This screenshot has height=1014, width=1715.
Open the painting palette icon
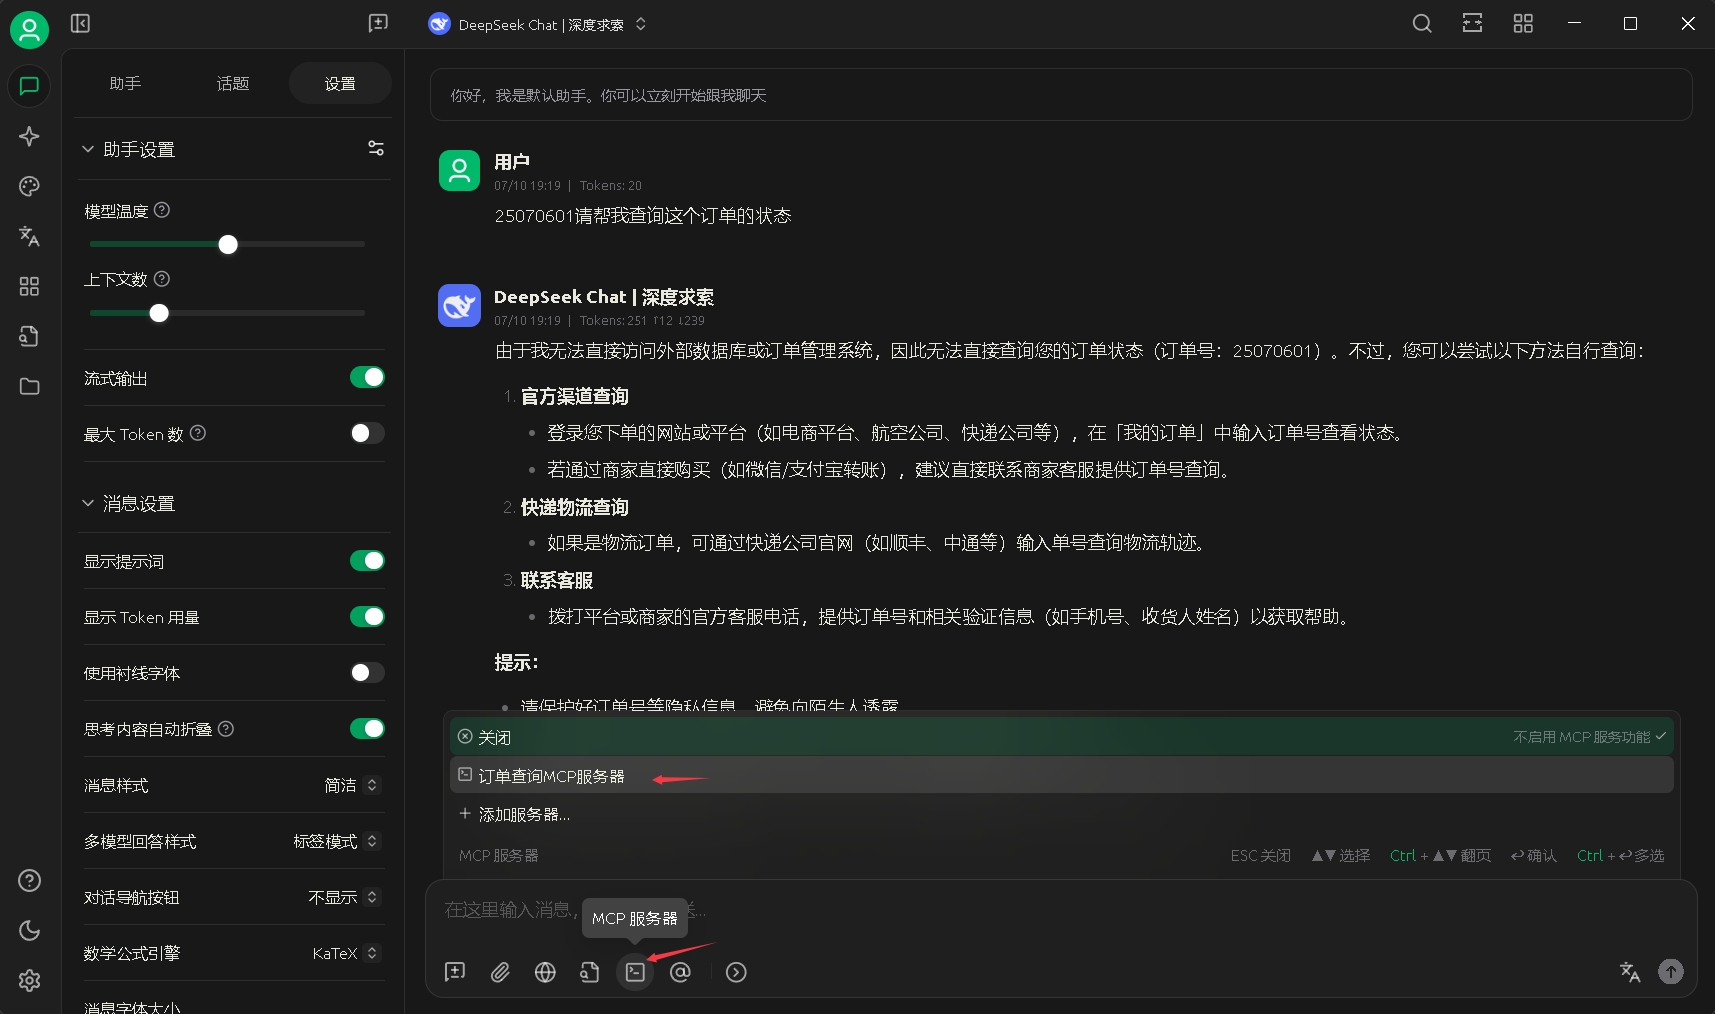pos(29,186)
